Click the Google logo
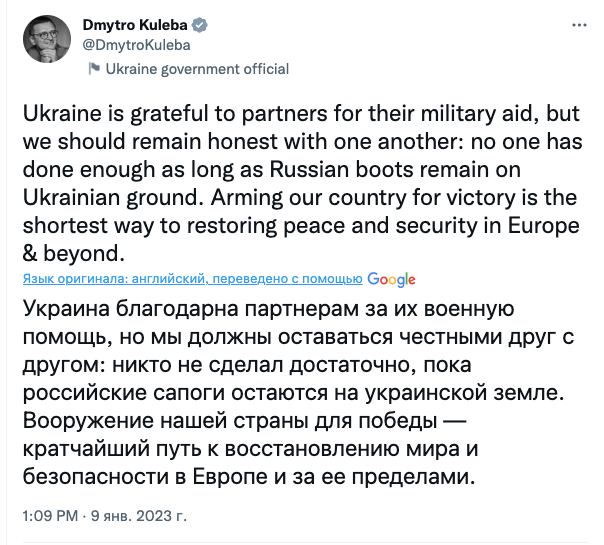Image resolution: width=604 pixels, height=545 pixels. point(391,279)
